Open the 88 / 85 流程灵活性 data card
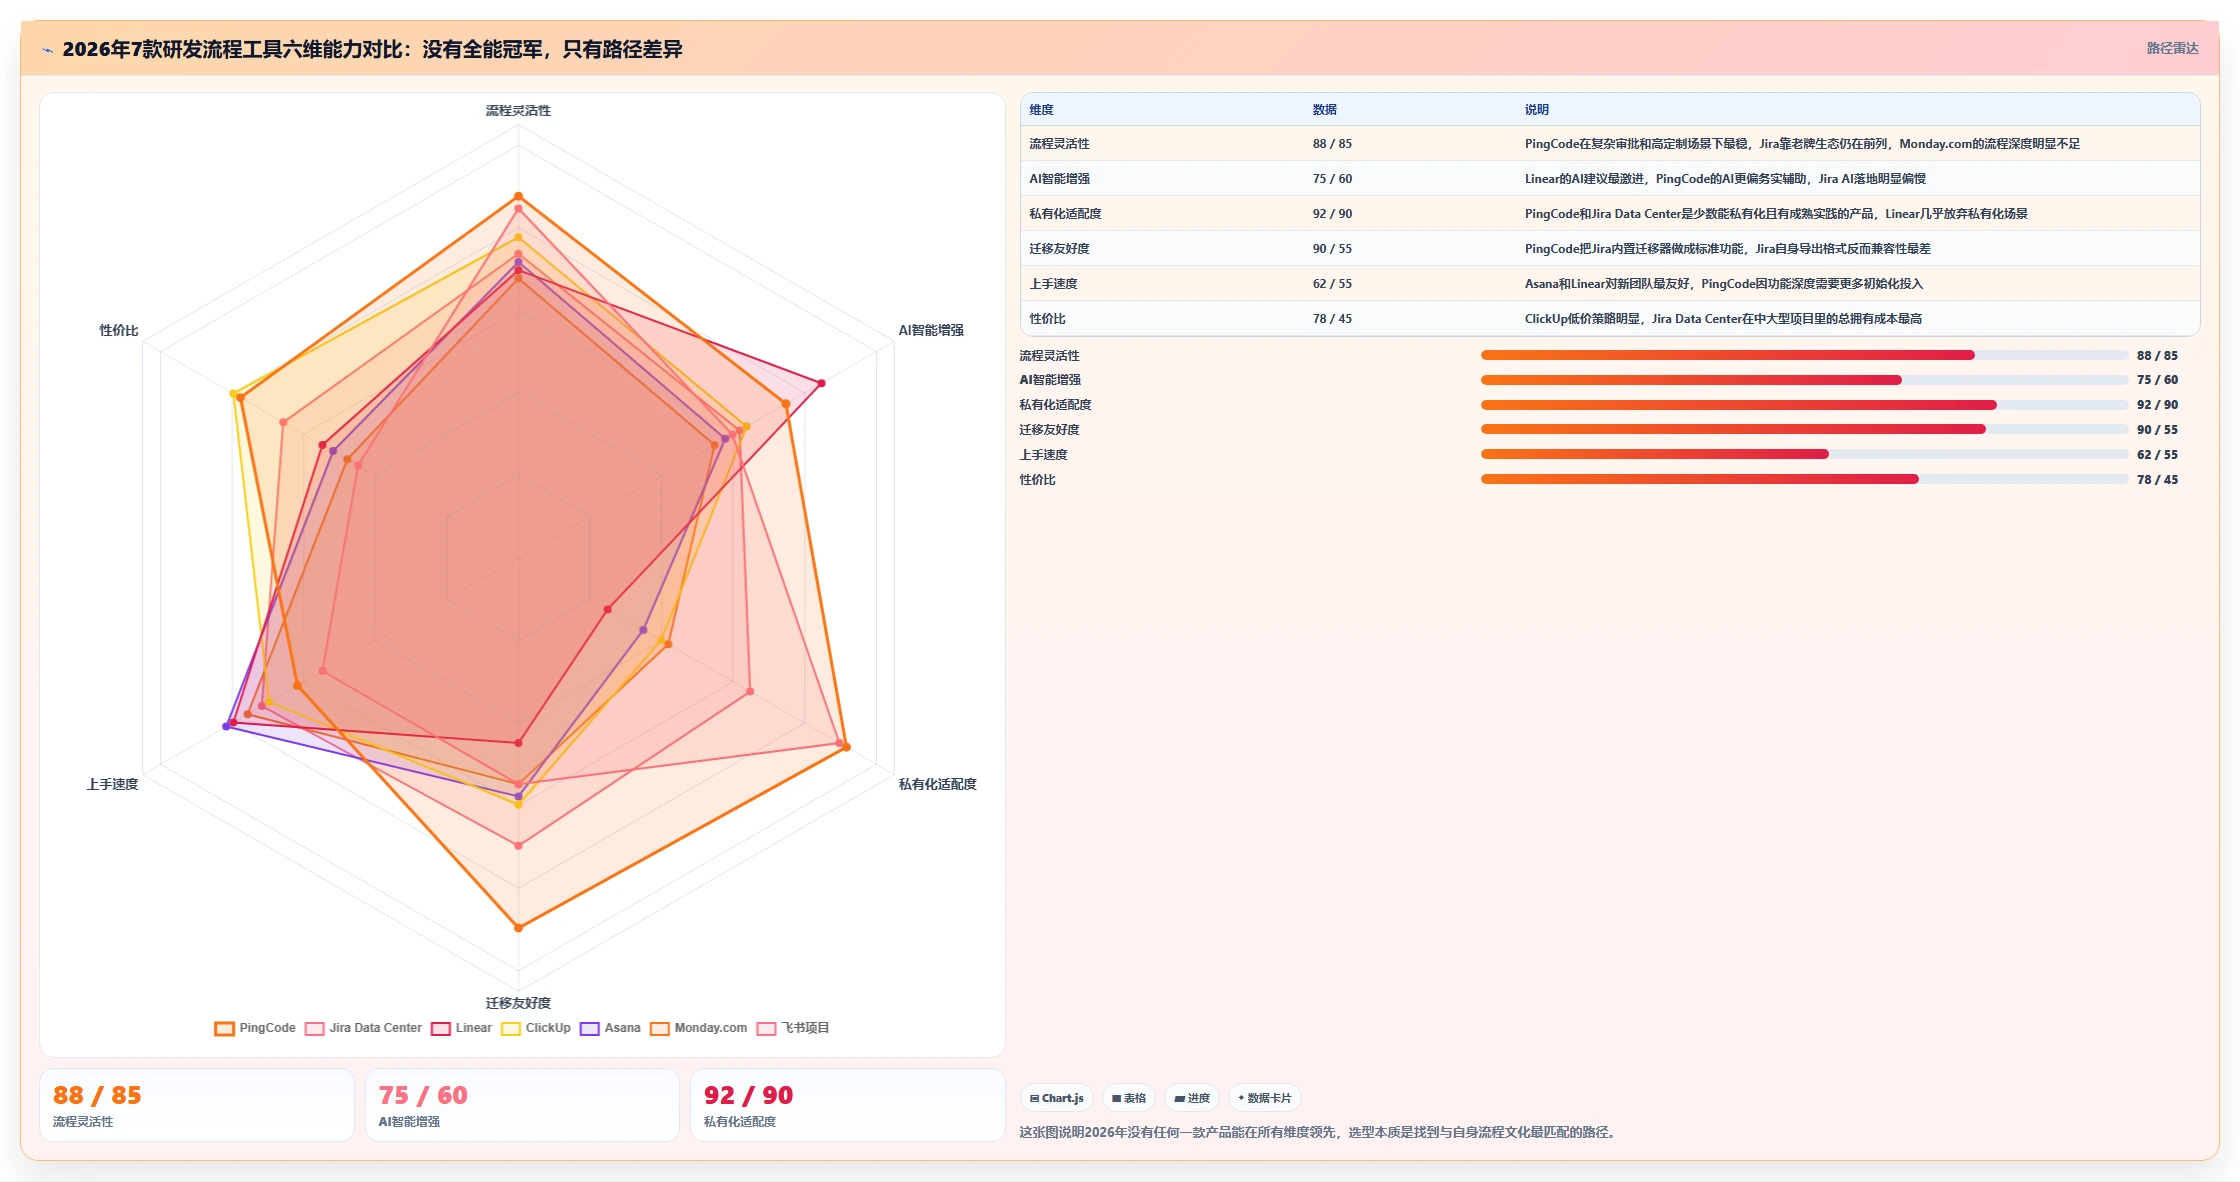The image size is (2240, 1182). pos(197,1105)
